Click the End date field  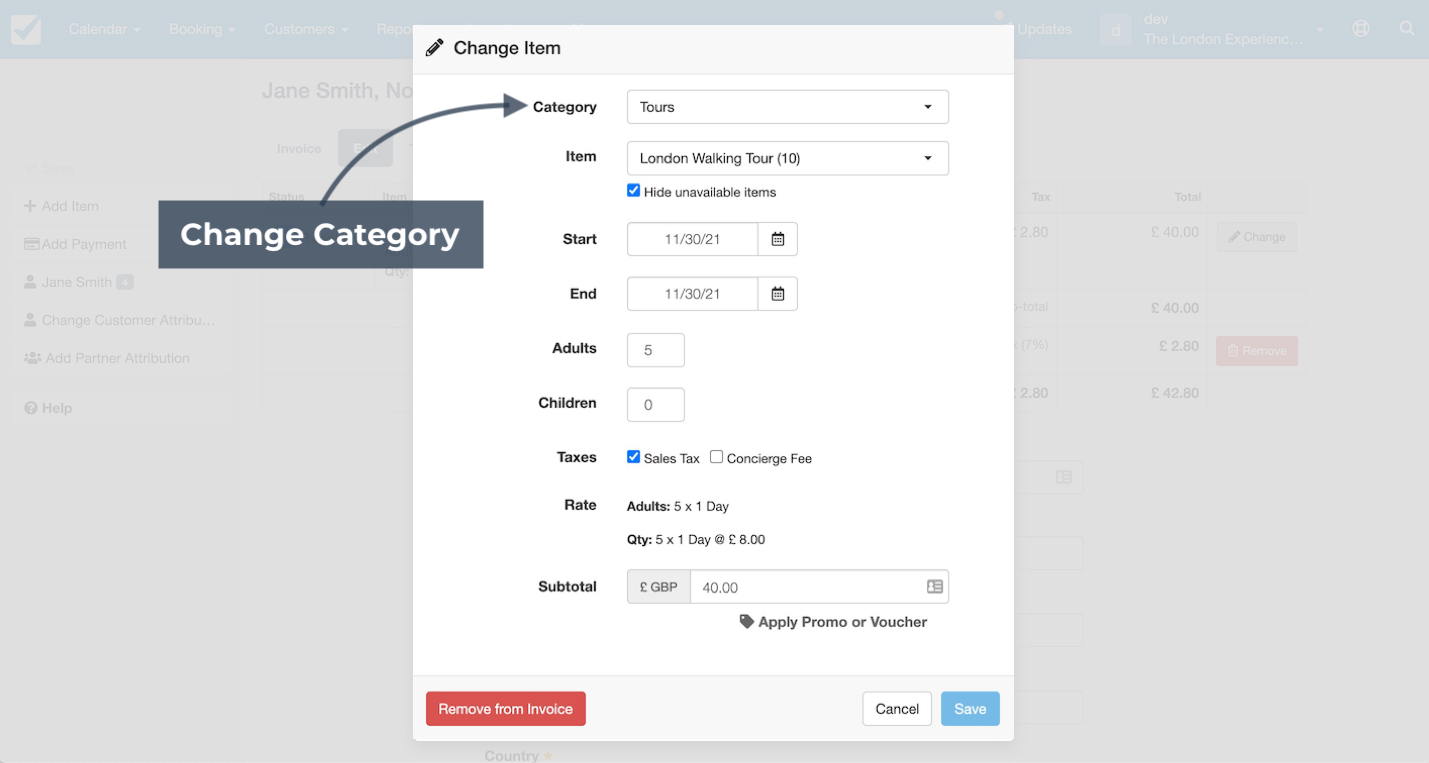pos(692,294)
